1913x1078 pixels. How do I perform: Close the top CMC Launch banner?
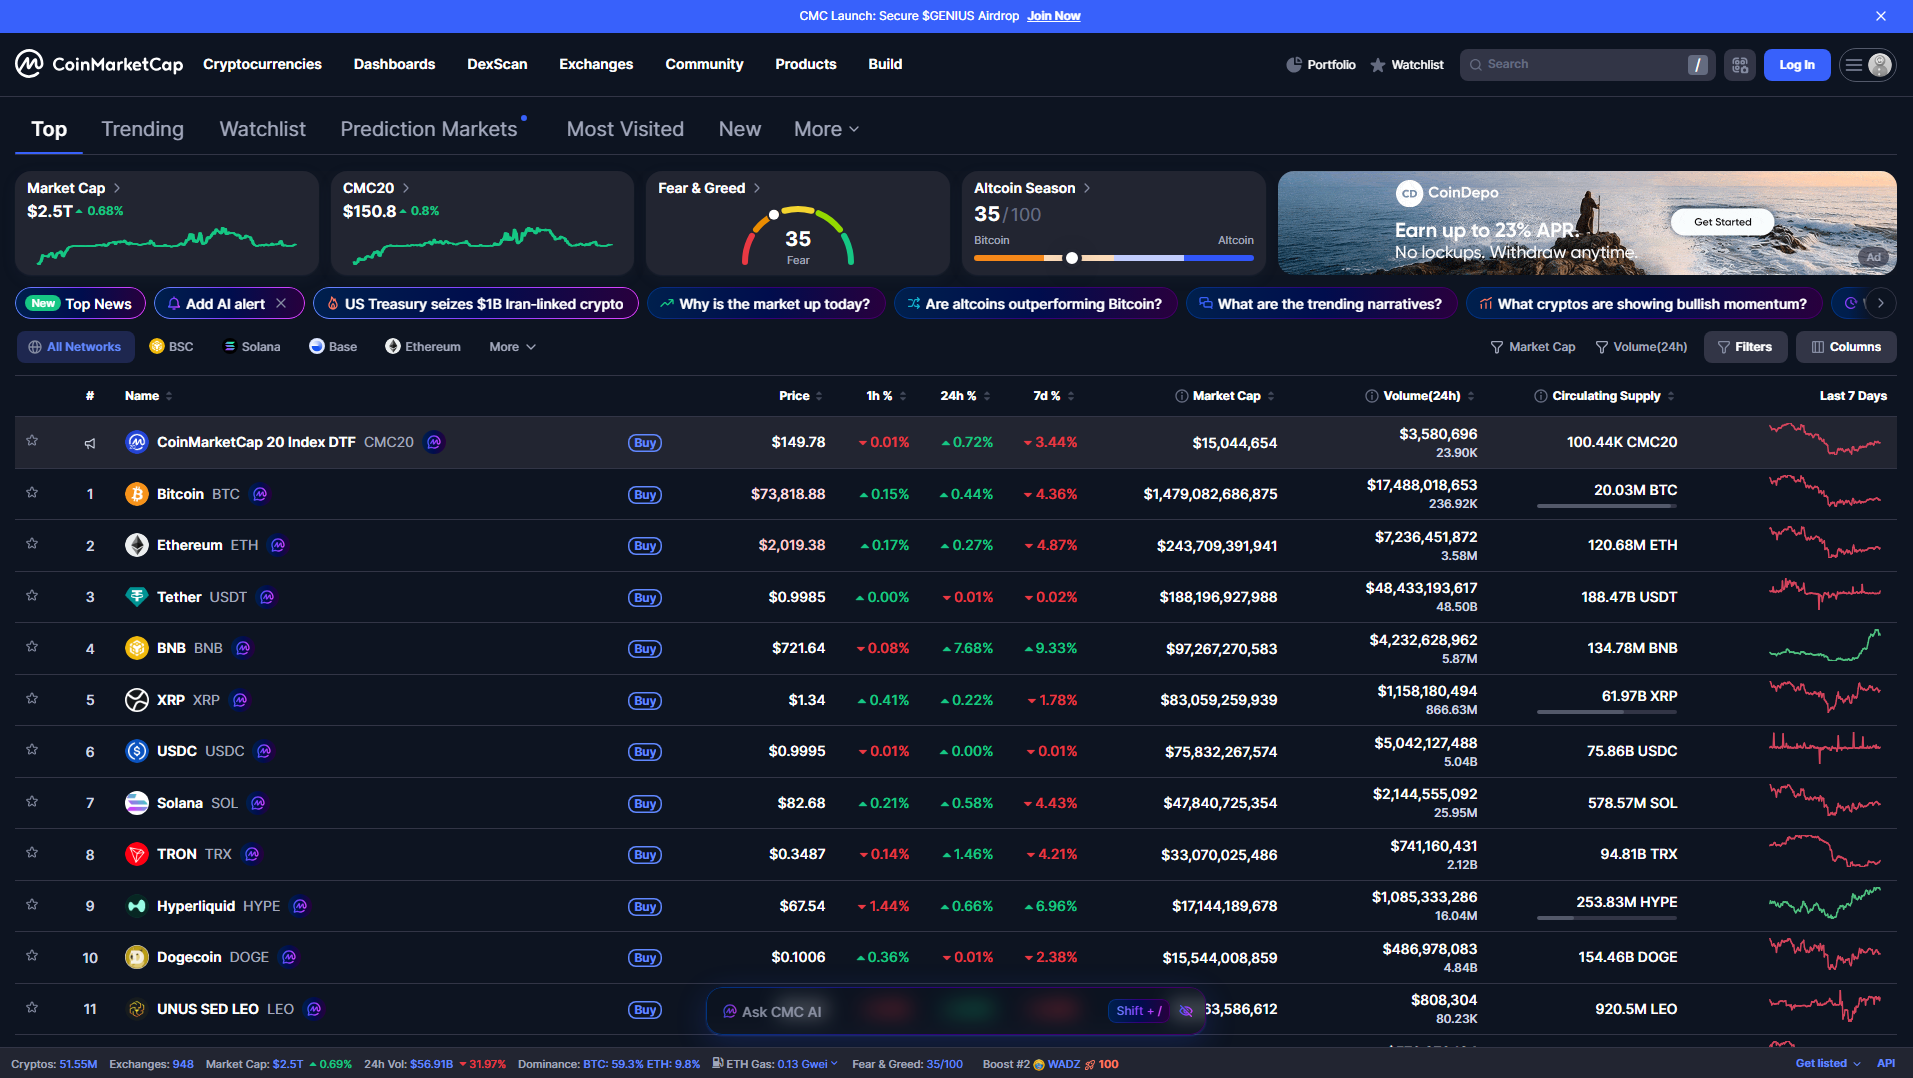coord(1881,16)
